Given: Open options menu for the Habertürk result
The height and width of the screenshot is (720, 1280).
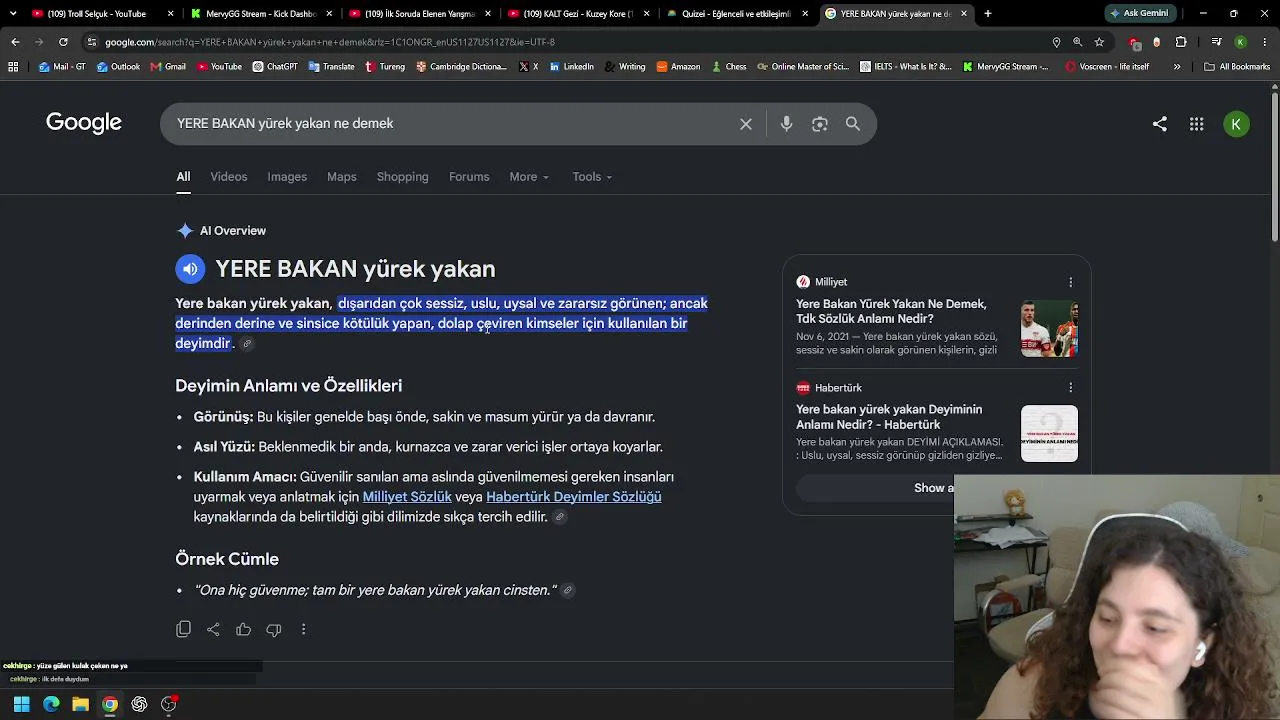Looking at the screenshot, I should [x=1070, y=388].
